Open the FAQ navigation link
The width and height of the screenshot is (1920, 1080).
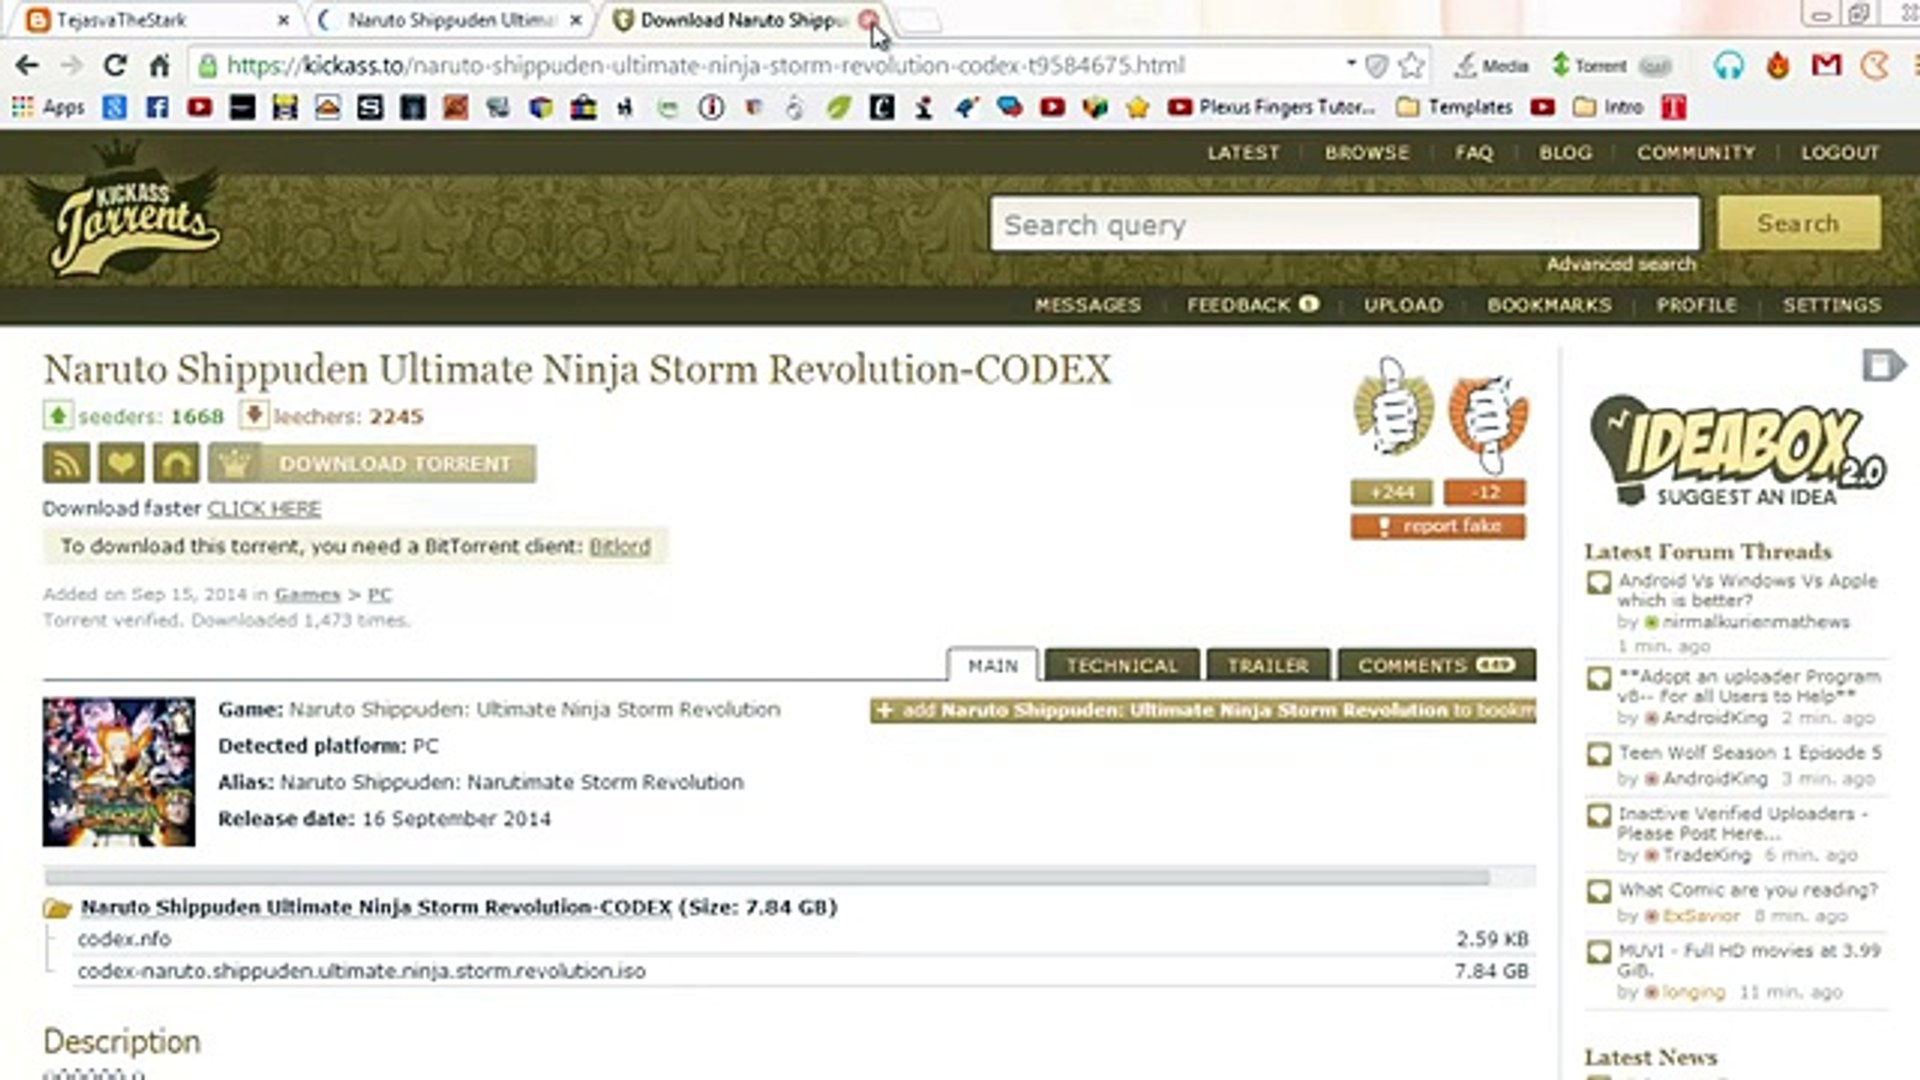point(1474,153)
